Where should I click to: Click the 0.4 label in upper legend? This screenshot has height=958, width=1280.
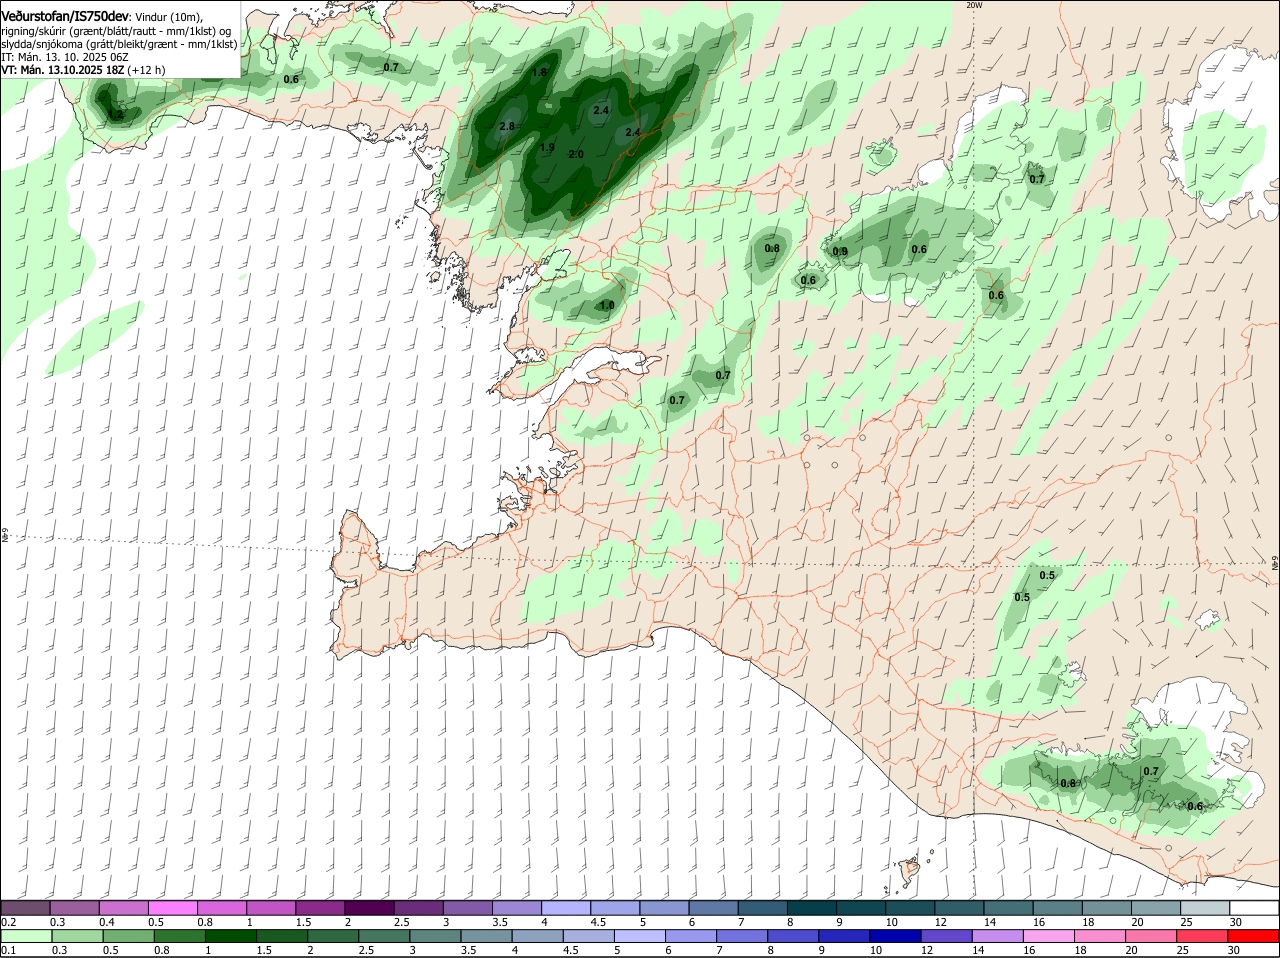pyautogui.click(x=107, y=922)
